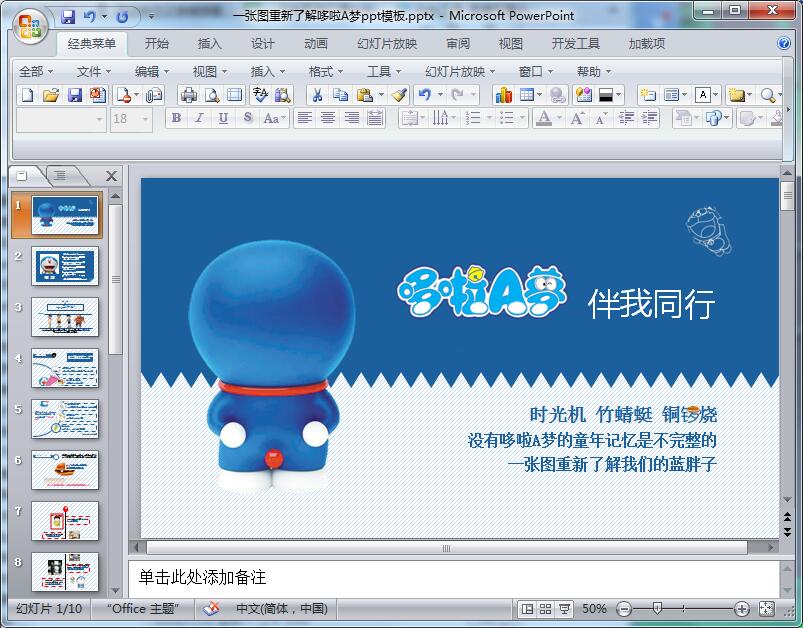The width and height of the screenshot is (803, 628).
Task: Expand the Paste options arrow
Action: (x=381, y=95)
